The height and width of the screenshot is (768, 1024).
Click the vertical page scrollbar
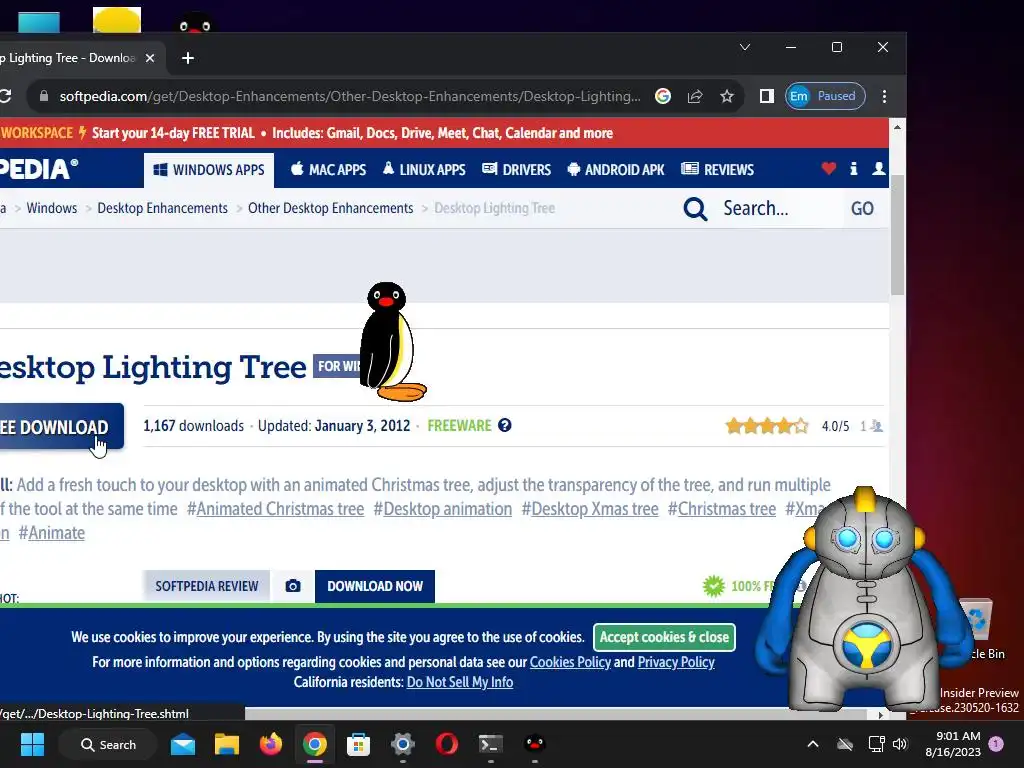click(897, 235)
